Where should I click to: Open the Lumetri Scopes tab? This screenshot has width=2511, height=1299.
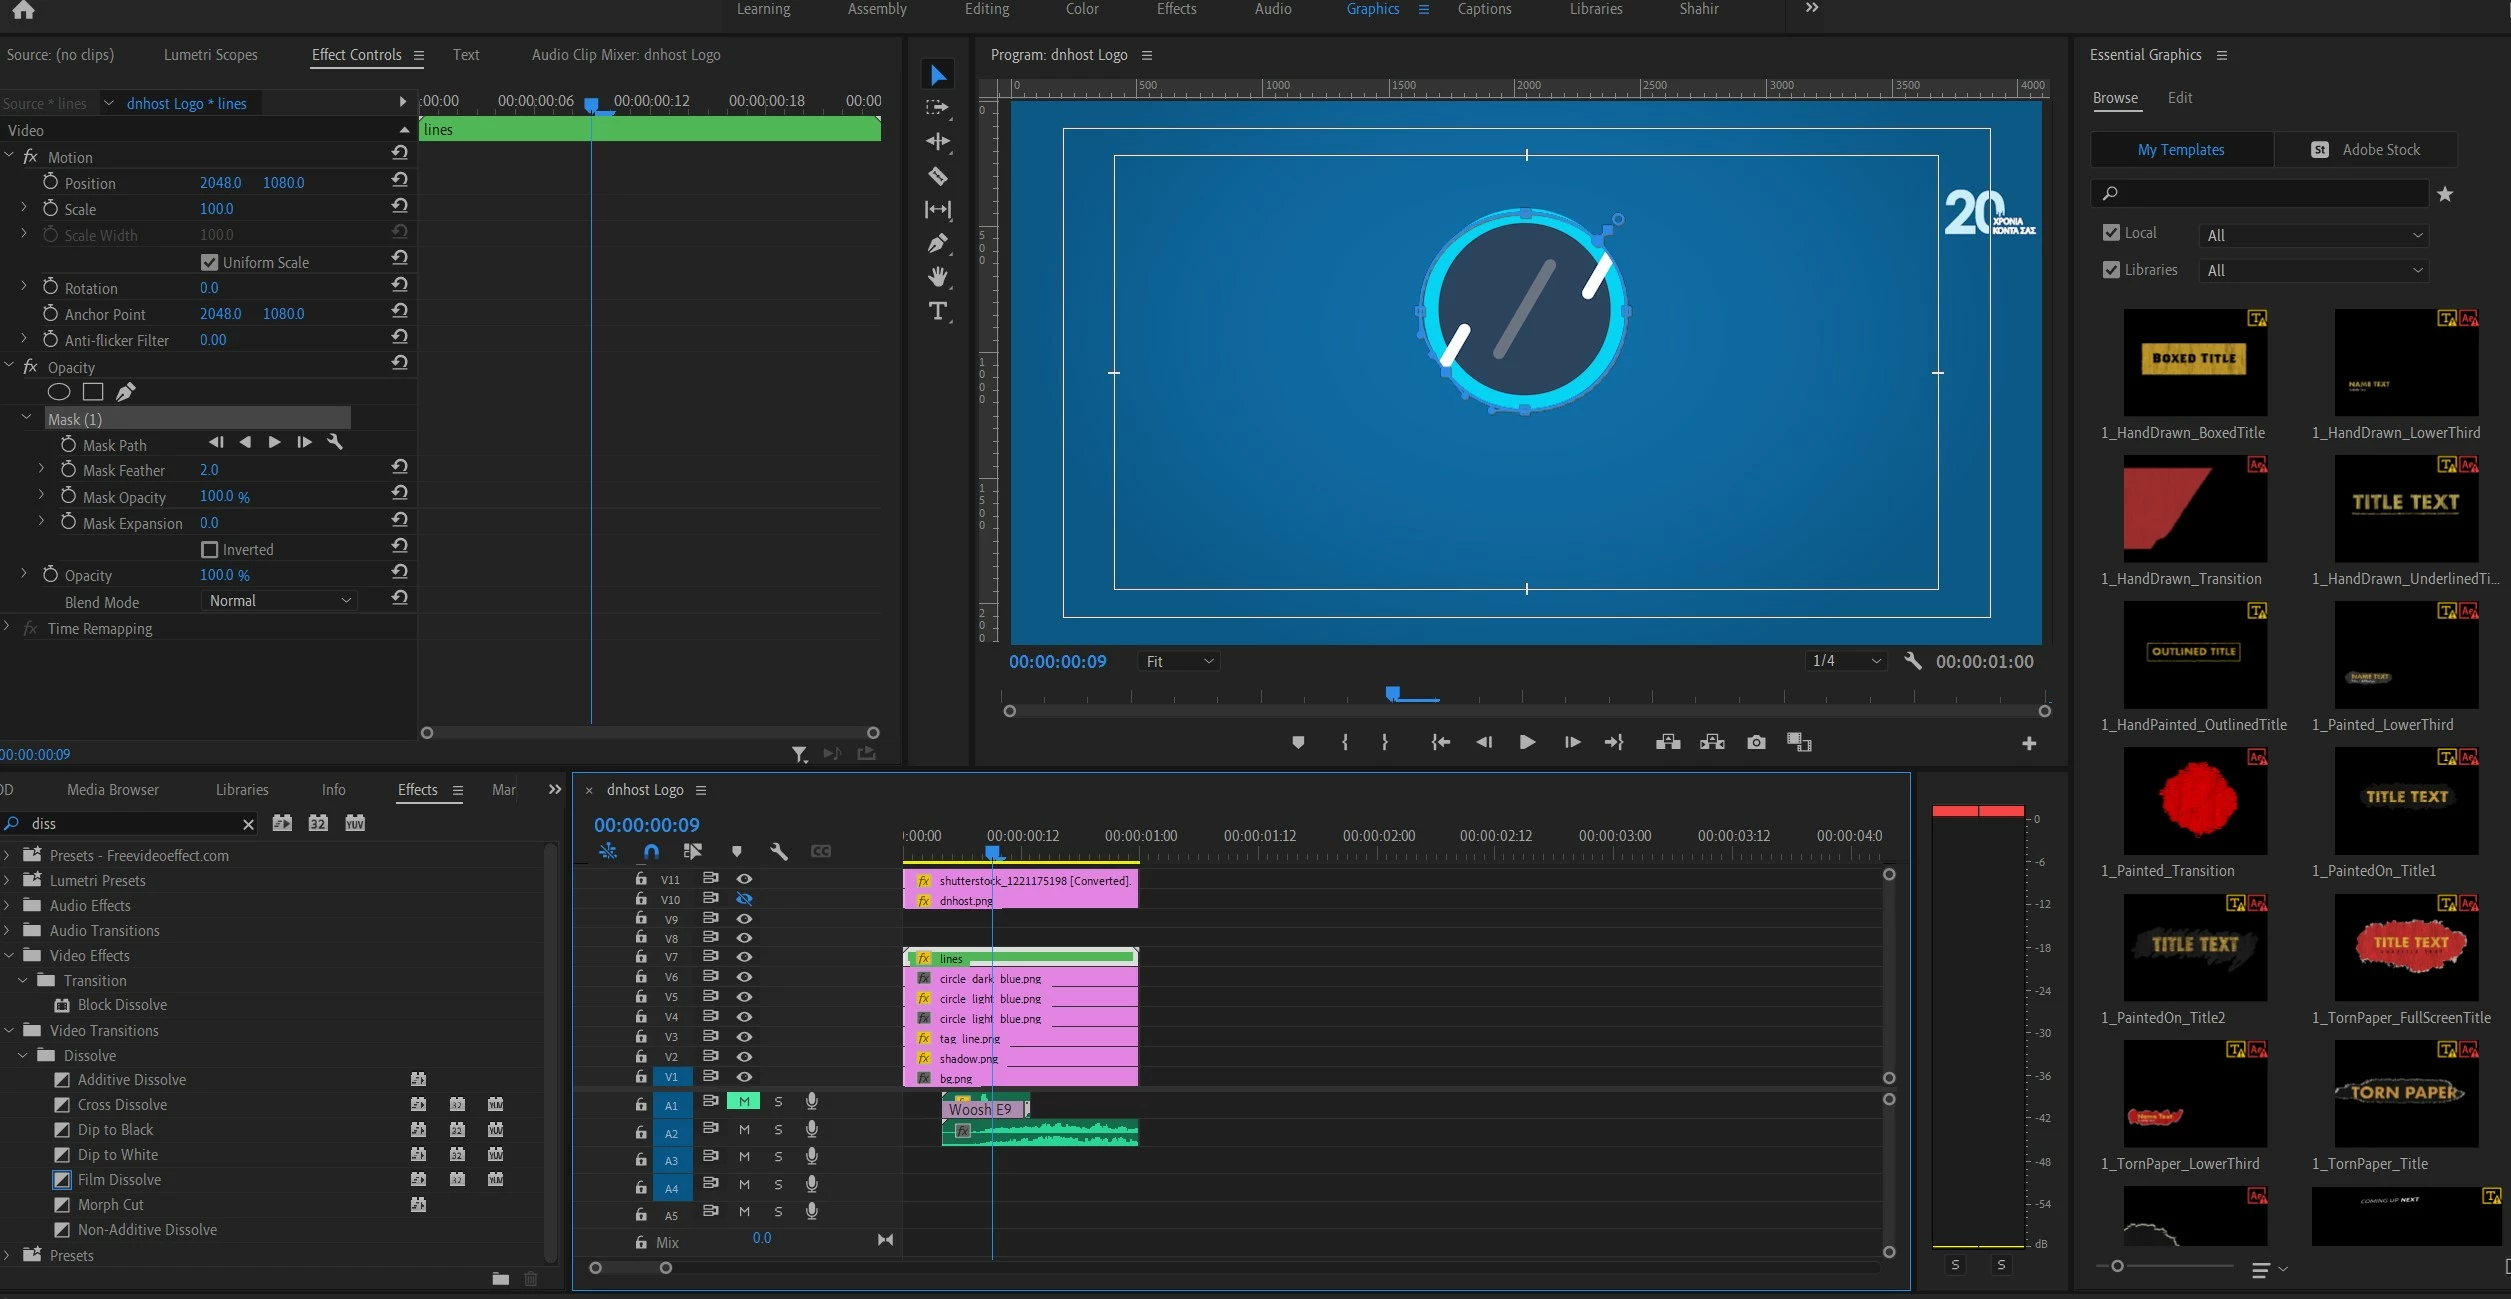point(210,55)
